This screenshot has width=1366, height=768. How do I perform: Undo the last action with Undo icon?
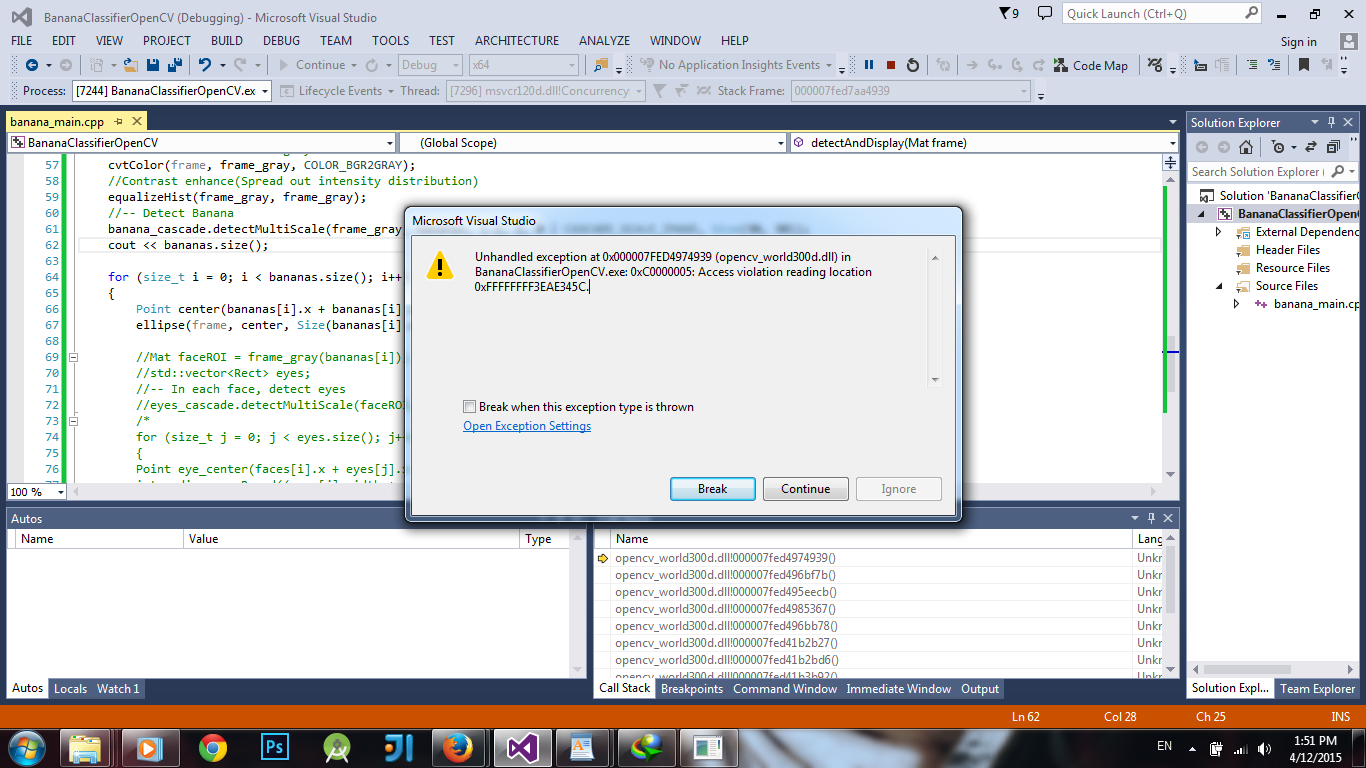(x=205, y=65)
